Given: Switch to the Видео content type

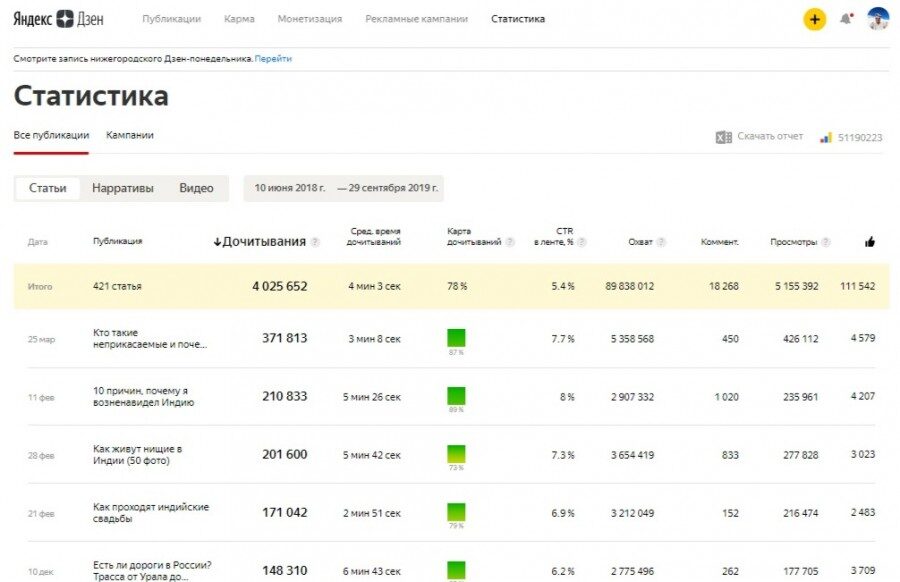Looking at the screenshot, I should click(196, 188).
